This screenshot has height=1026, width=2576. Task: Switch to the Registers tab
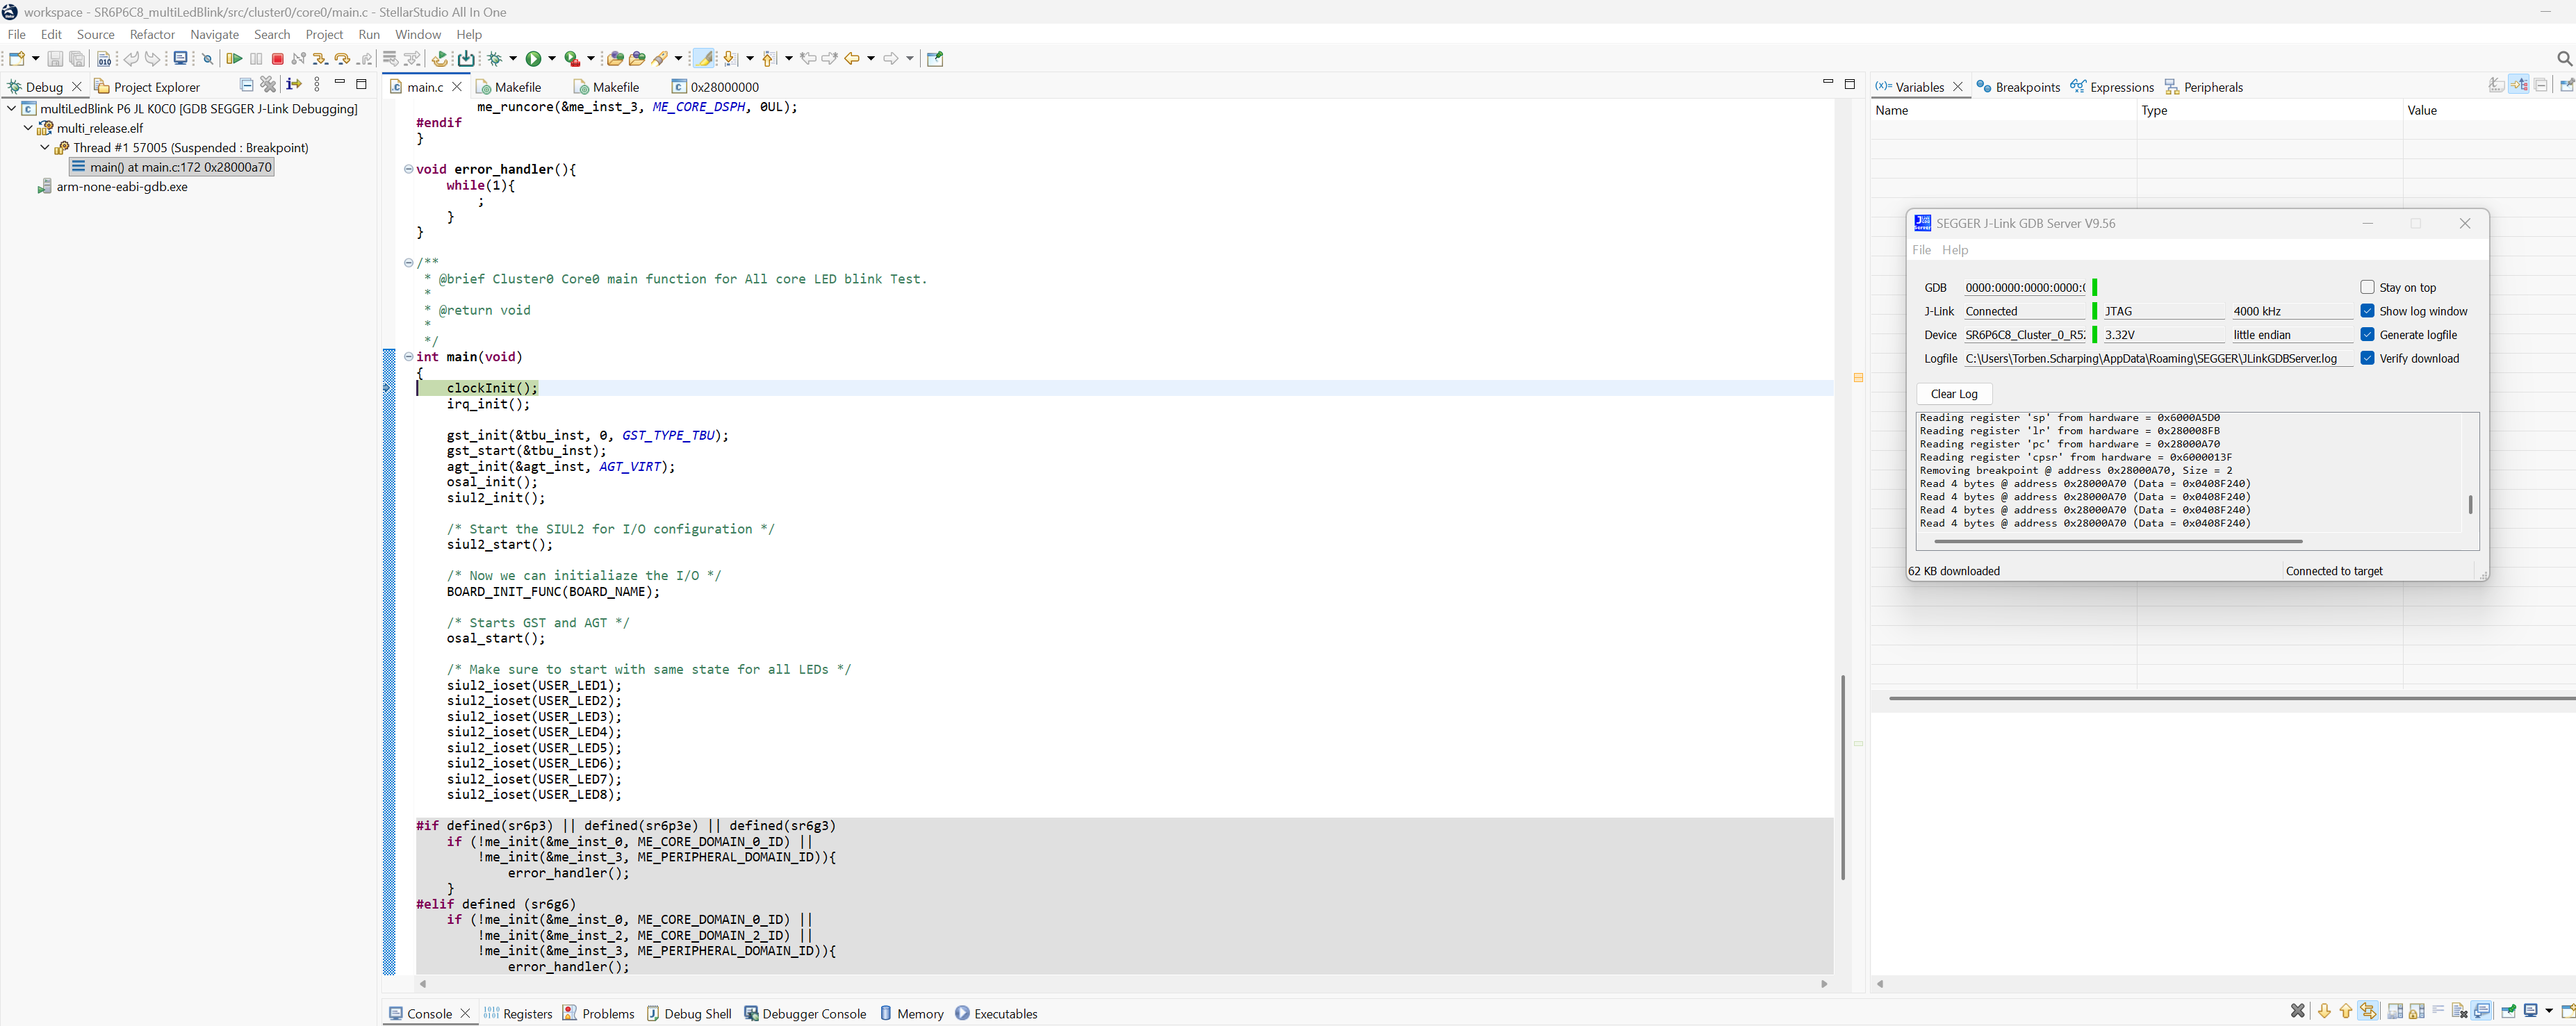(x=518, y=1013)
